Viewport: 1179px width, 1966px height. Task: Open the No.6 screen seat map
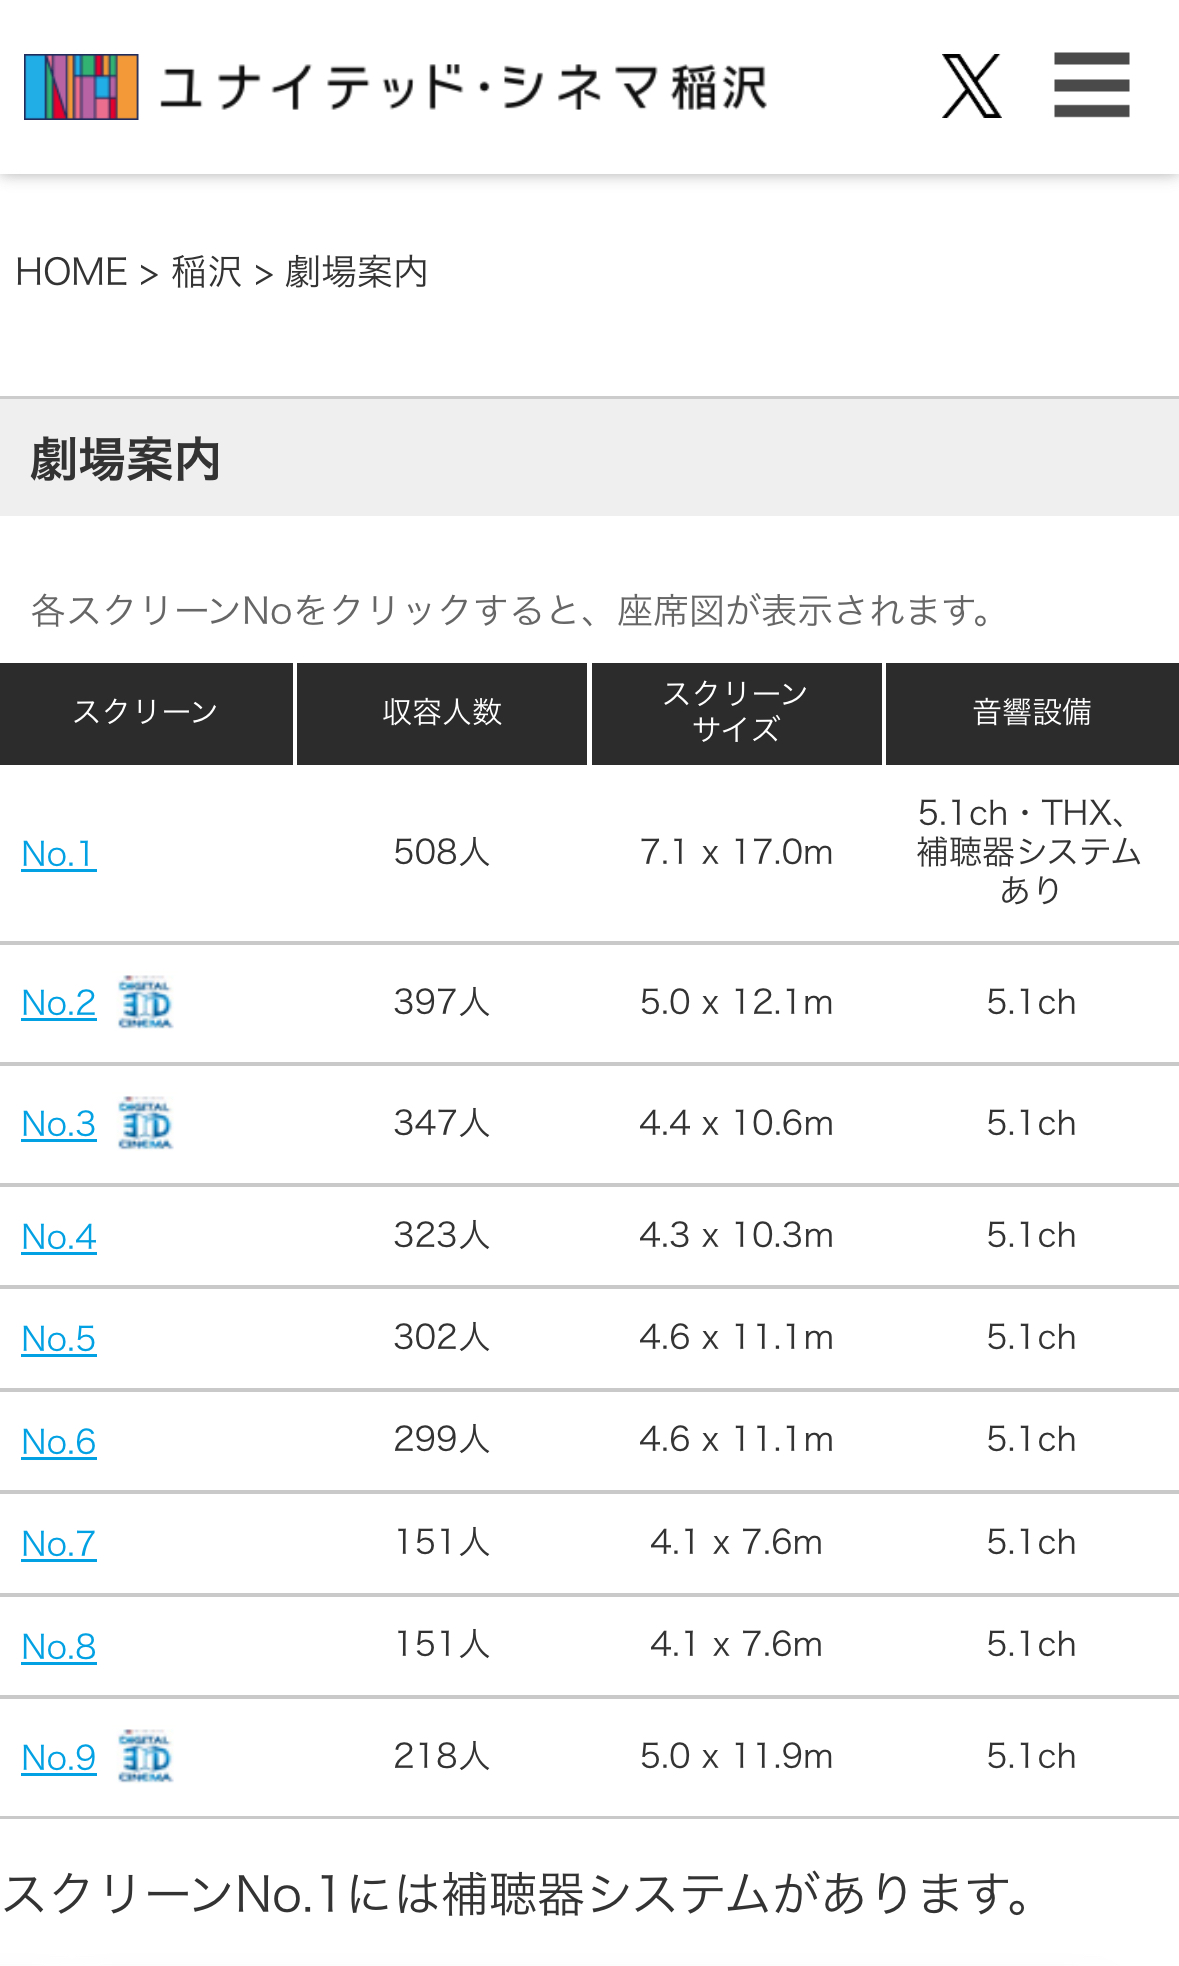(59, 1441)
